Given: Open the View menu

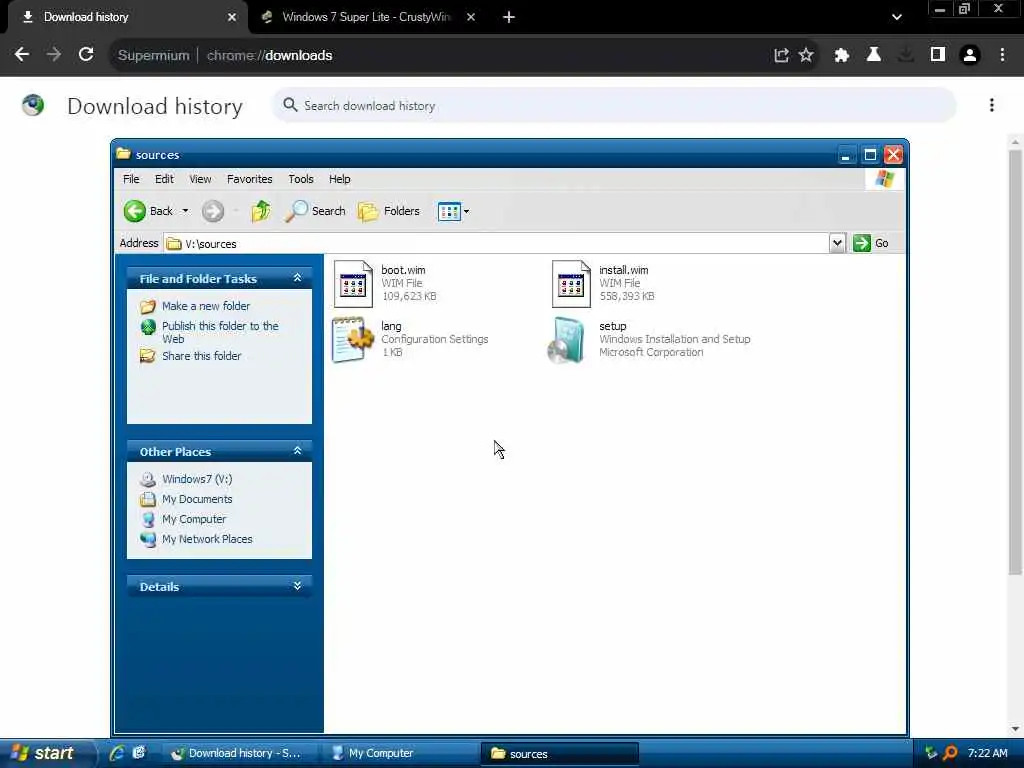Looking at the screenshot, I should coord(200,179).
